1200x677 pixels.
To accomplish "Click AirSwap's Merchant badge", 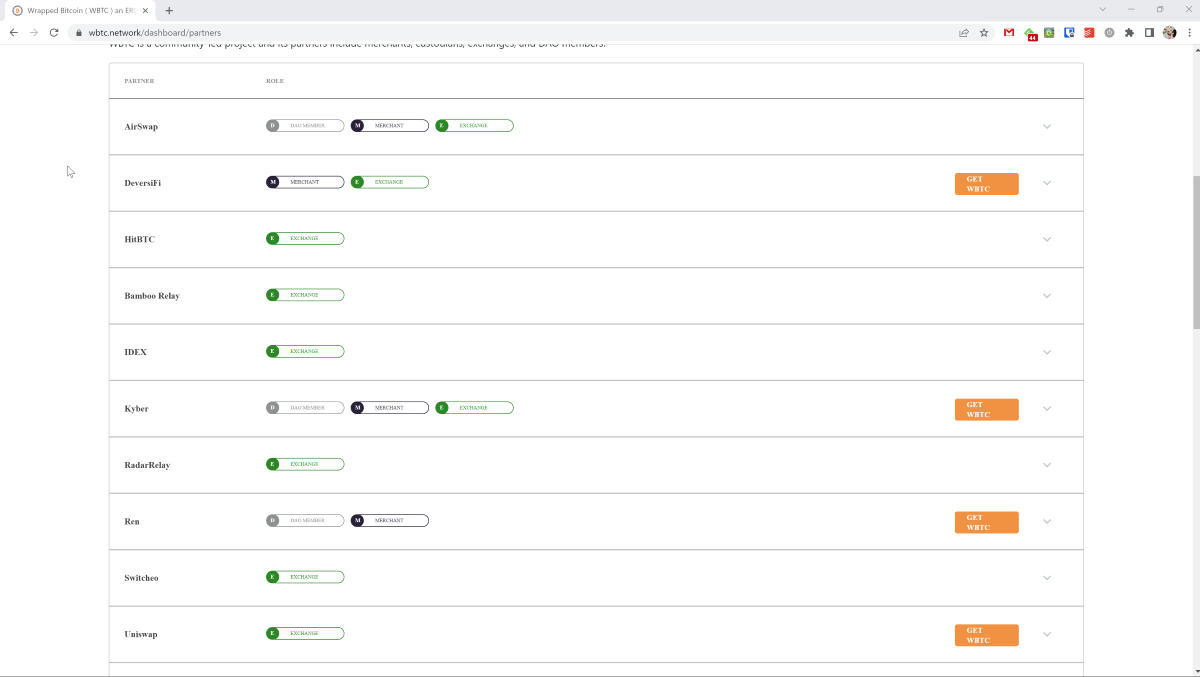I will tap(390, 126).
